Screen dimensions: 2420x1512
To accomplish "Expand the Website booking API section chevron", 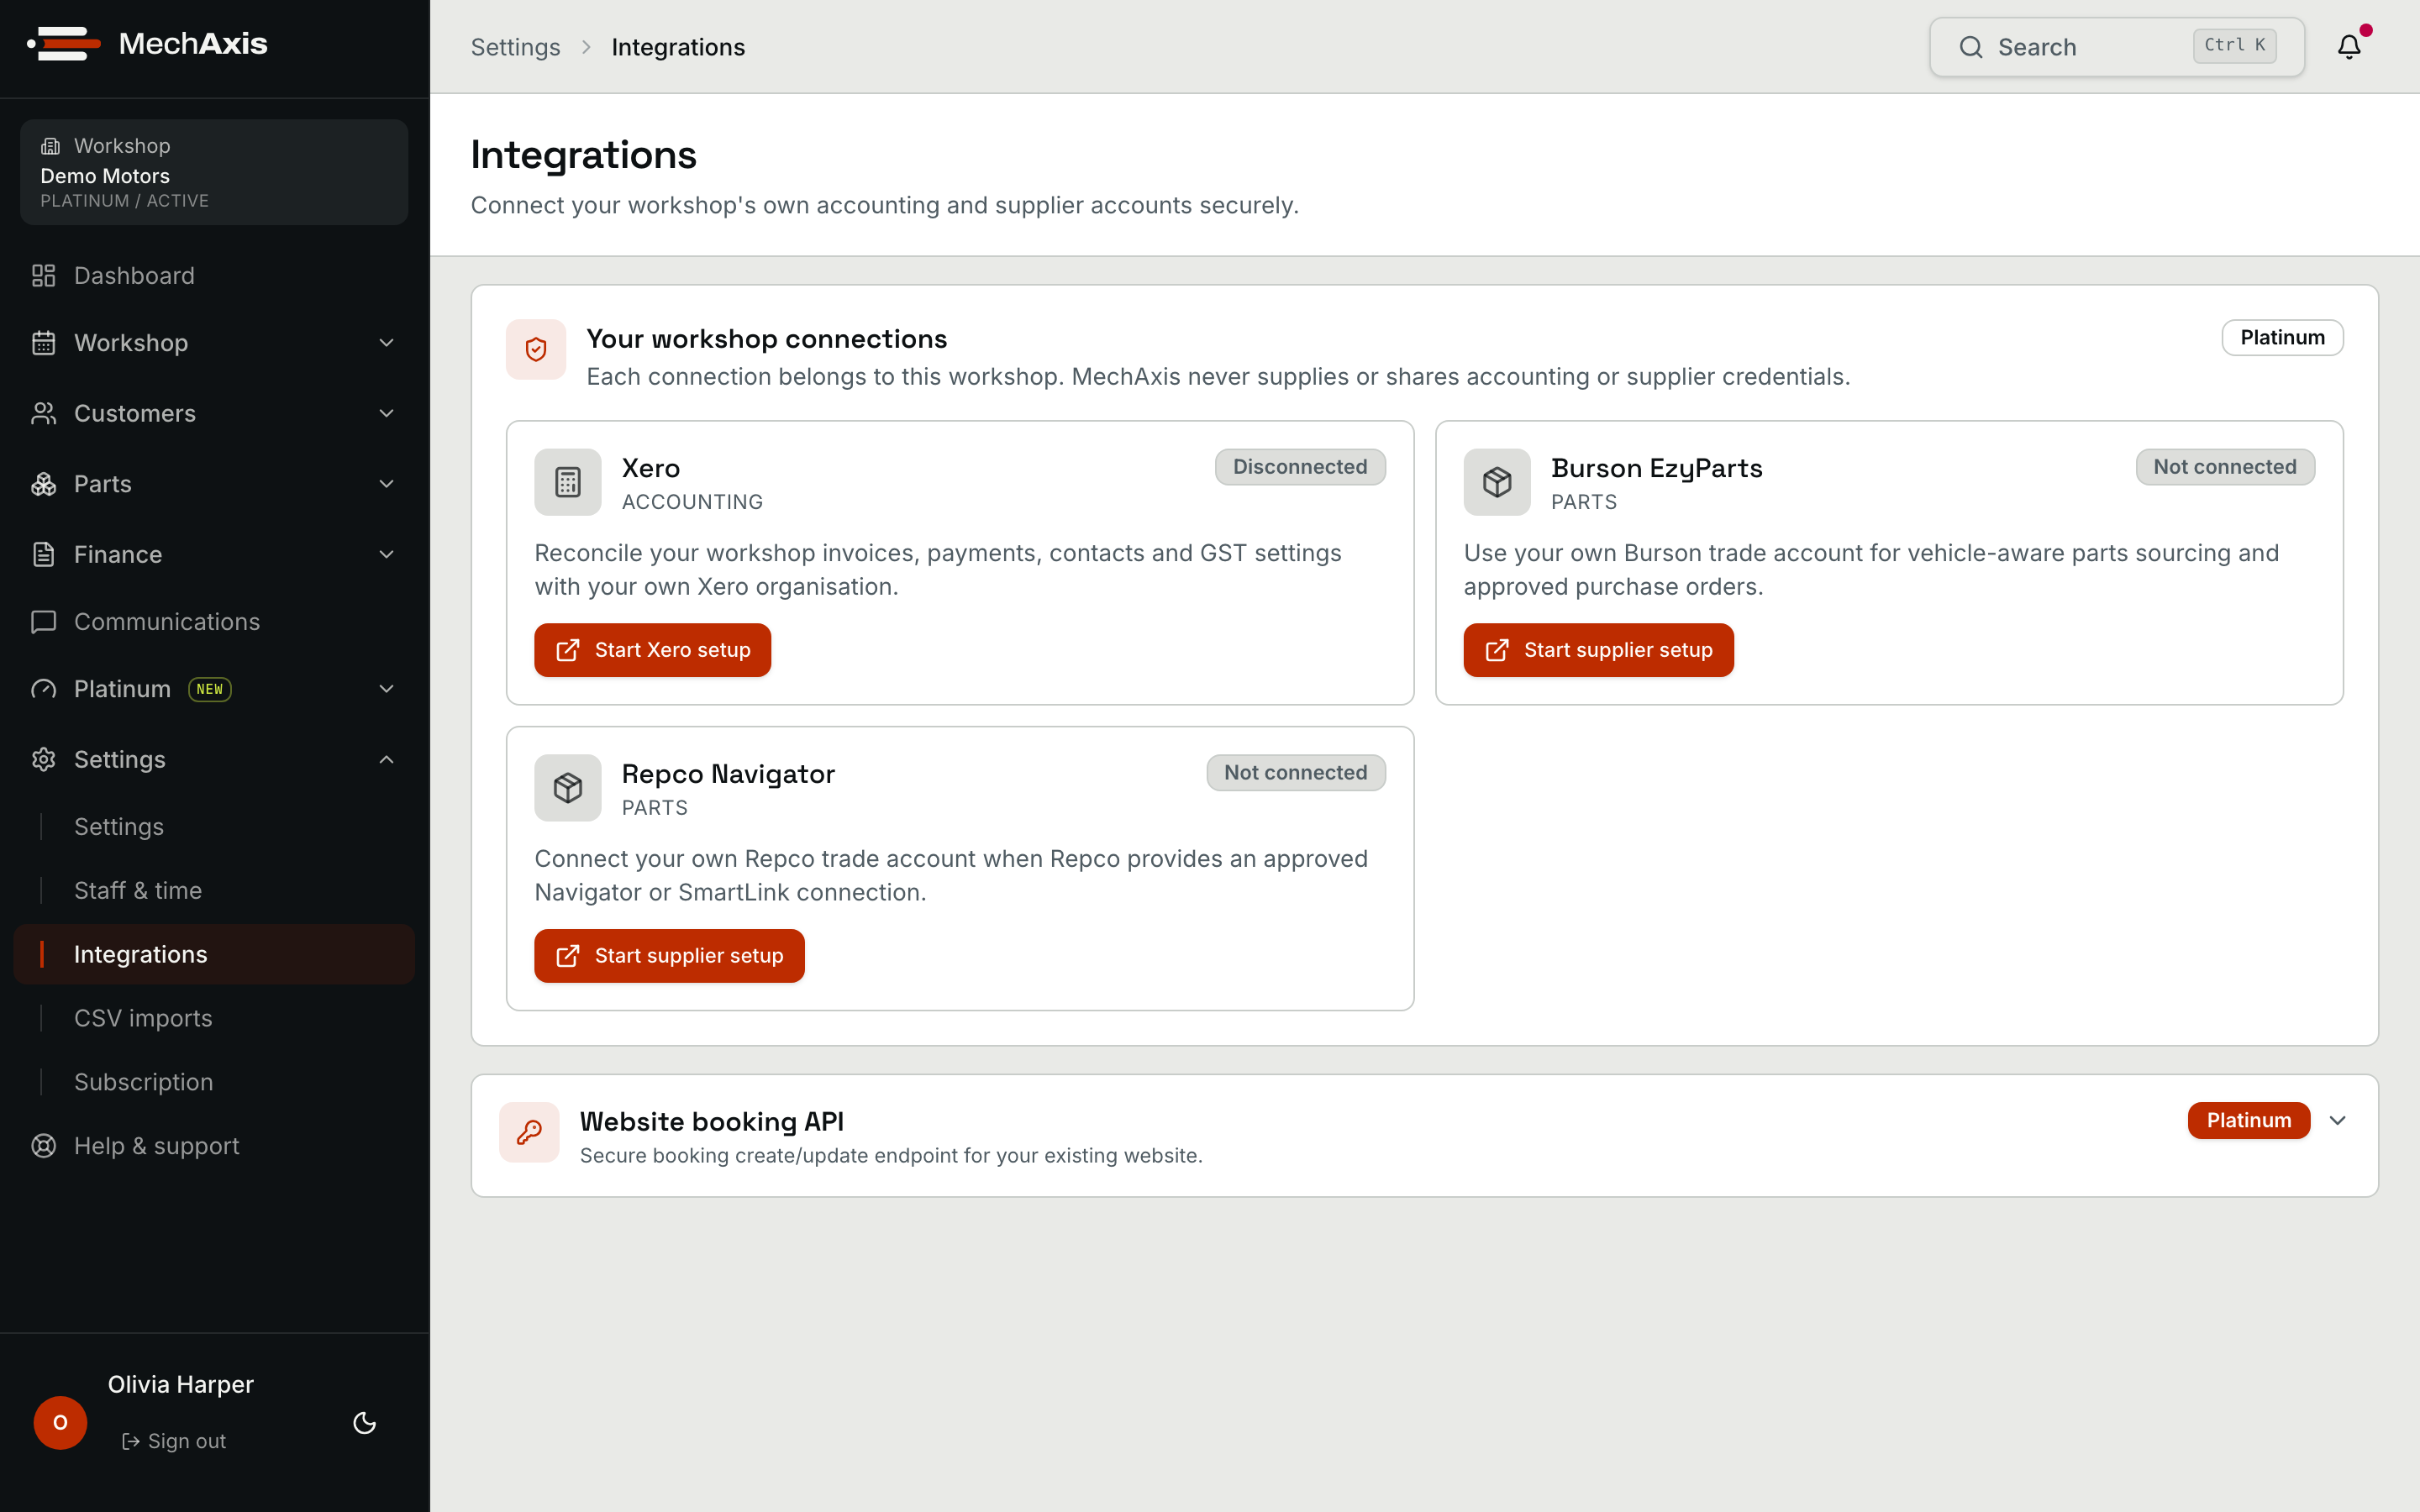I will coord(2337,1120).
